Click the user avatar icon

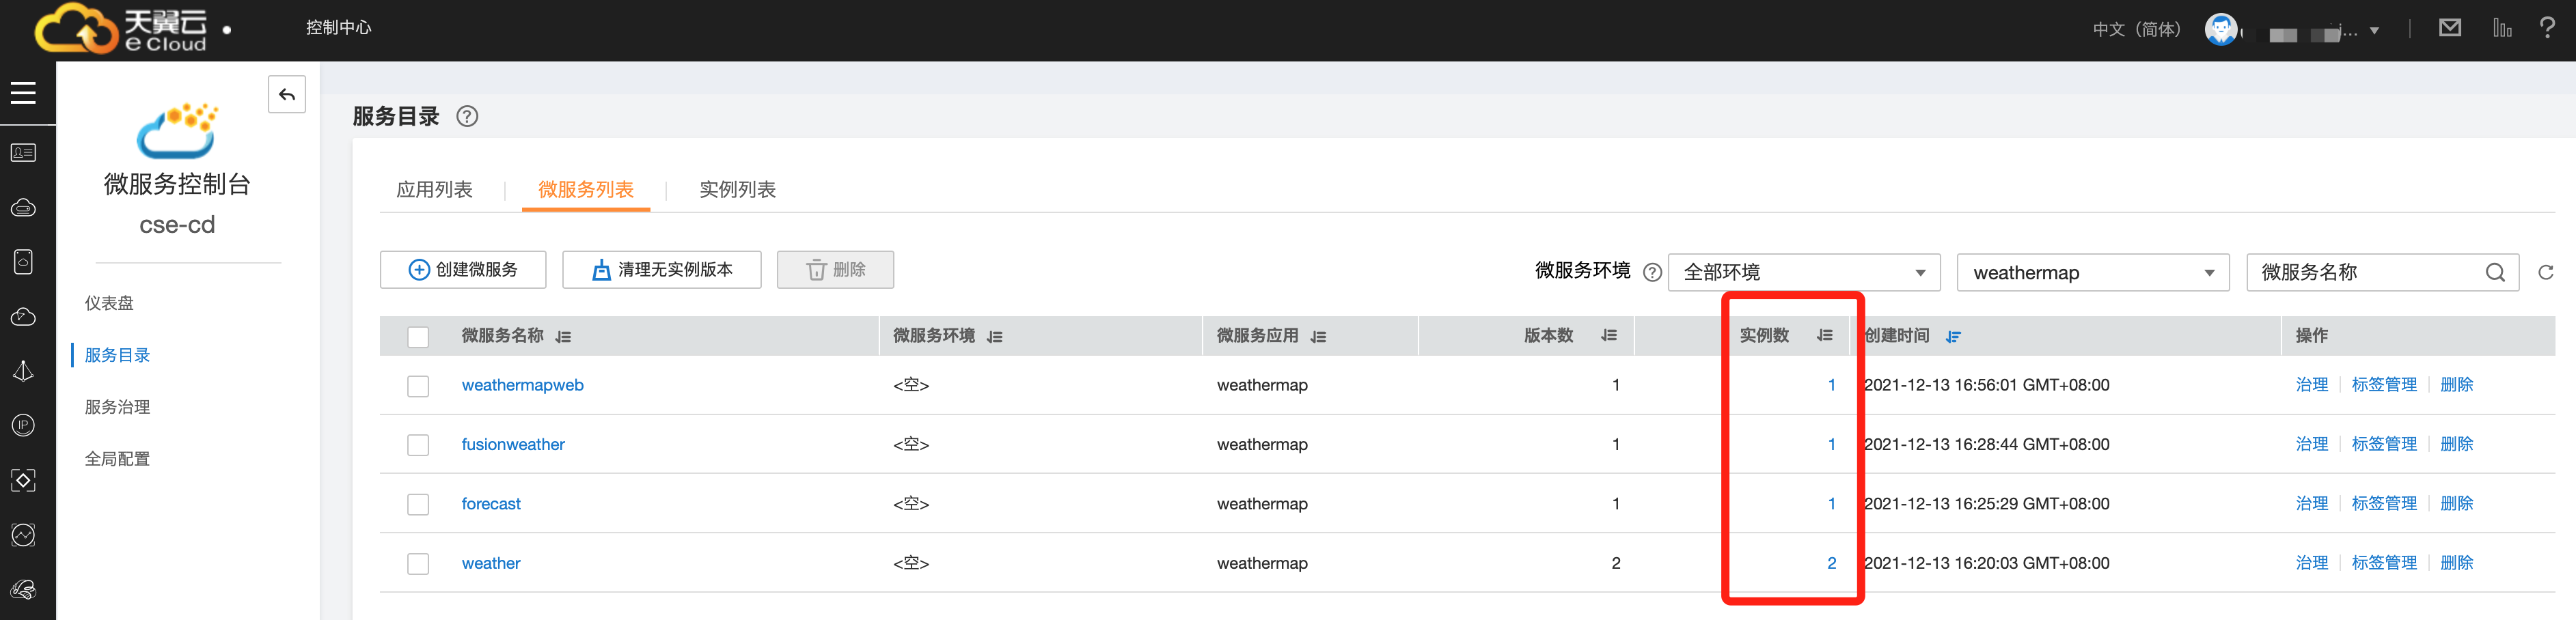click(x=2221, y=30)
